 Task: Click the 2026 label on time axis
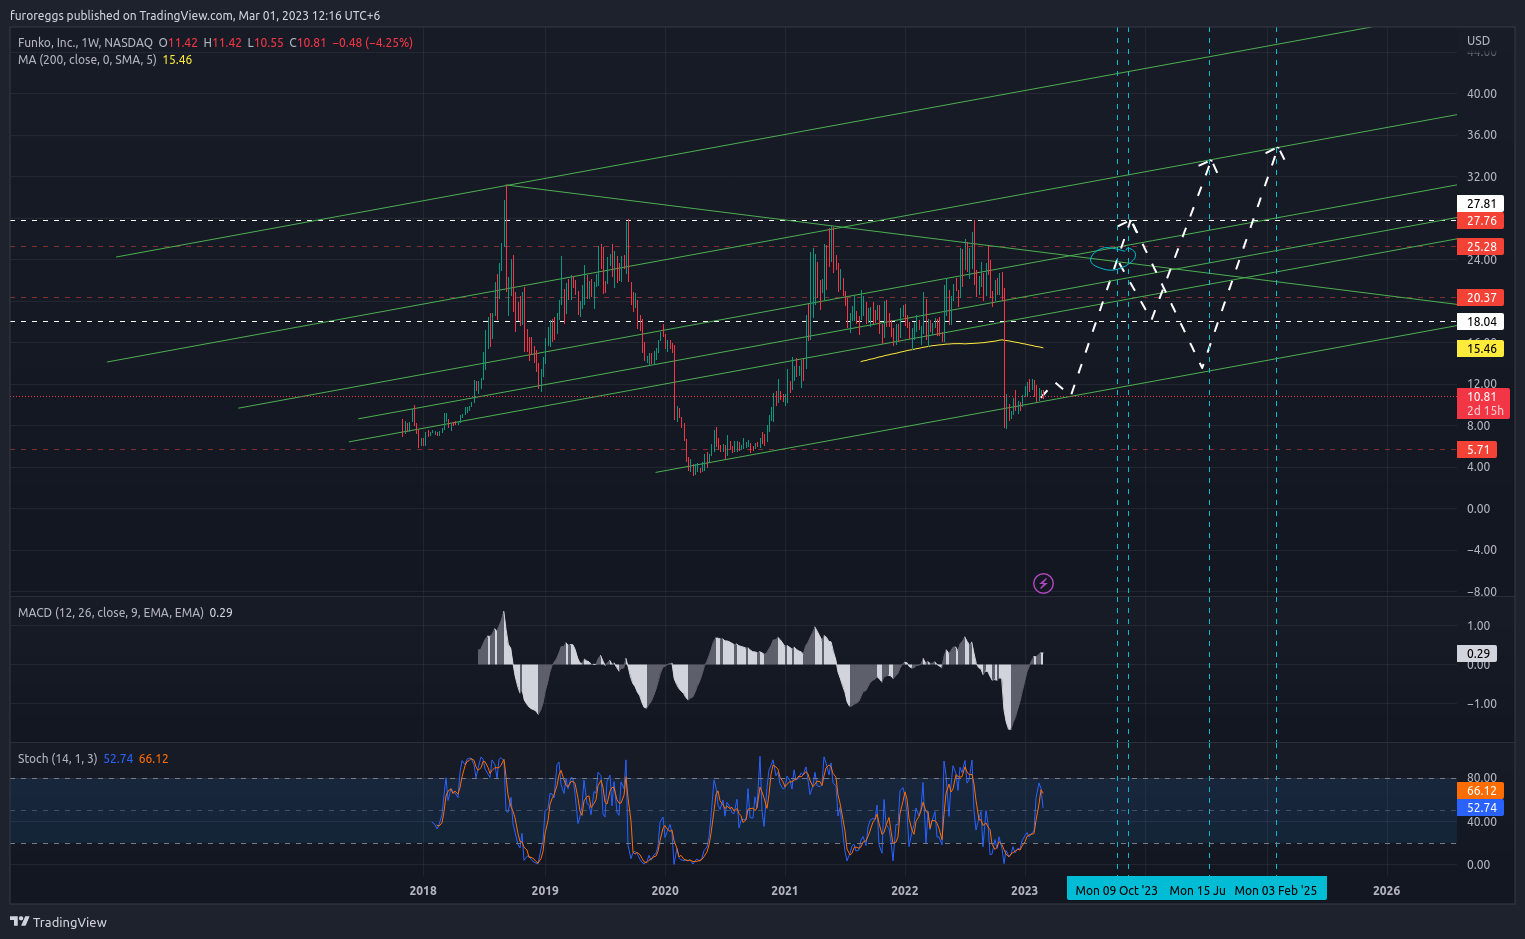[x=1386, y=891]
